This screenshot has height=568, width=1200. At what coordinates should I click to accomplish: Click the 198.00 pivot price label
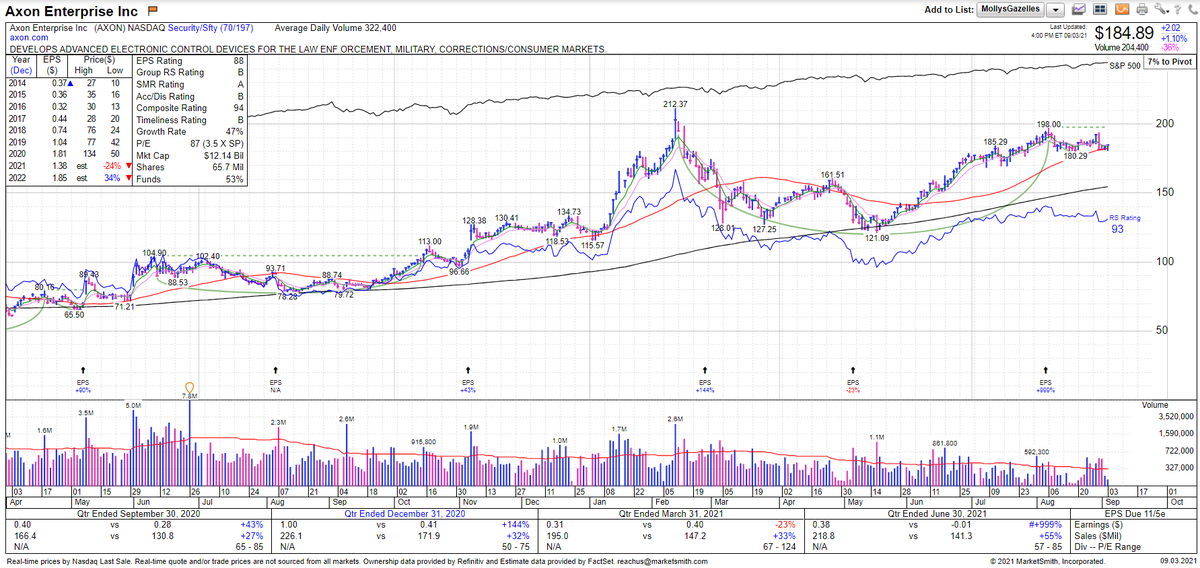pyautogui.click(x=1049, y=124)
